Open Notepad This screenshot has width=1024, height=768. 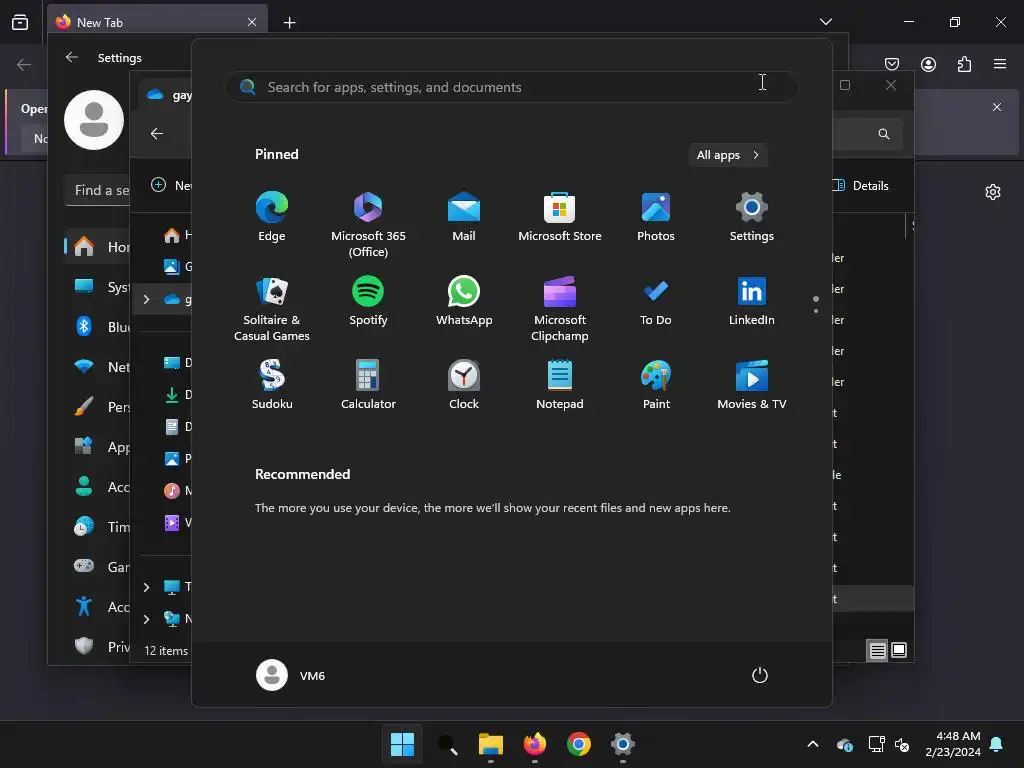[x=560, y=385]
